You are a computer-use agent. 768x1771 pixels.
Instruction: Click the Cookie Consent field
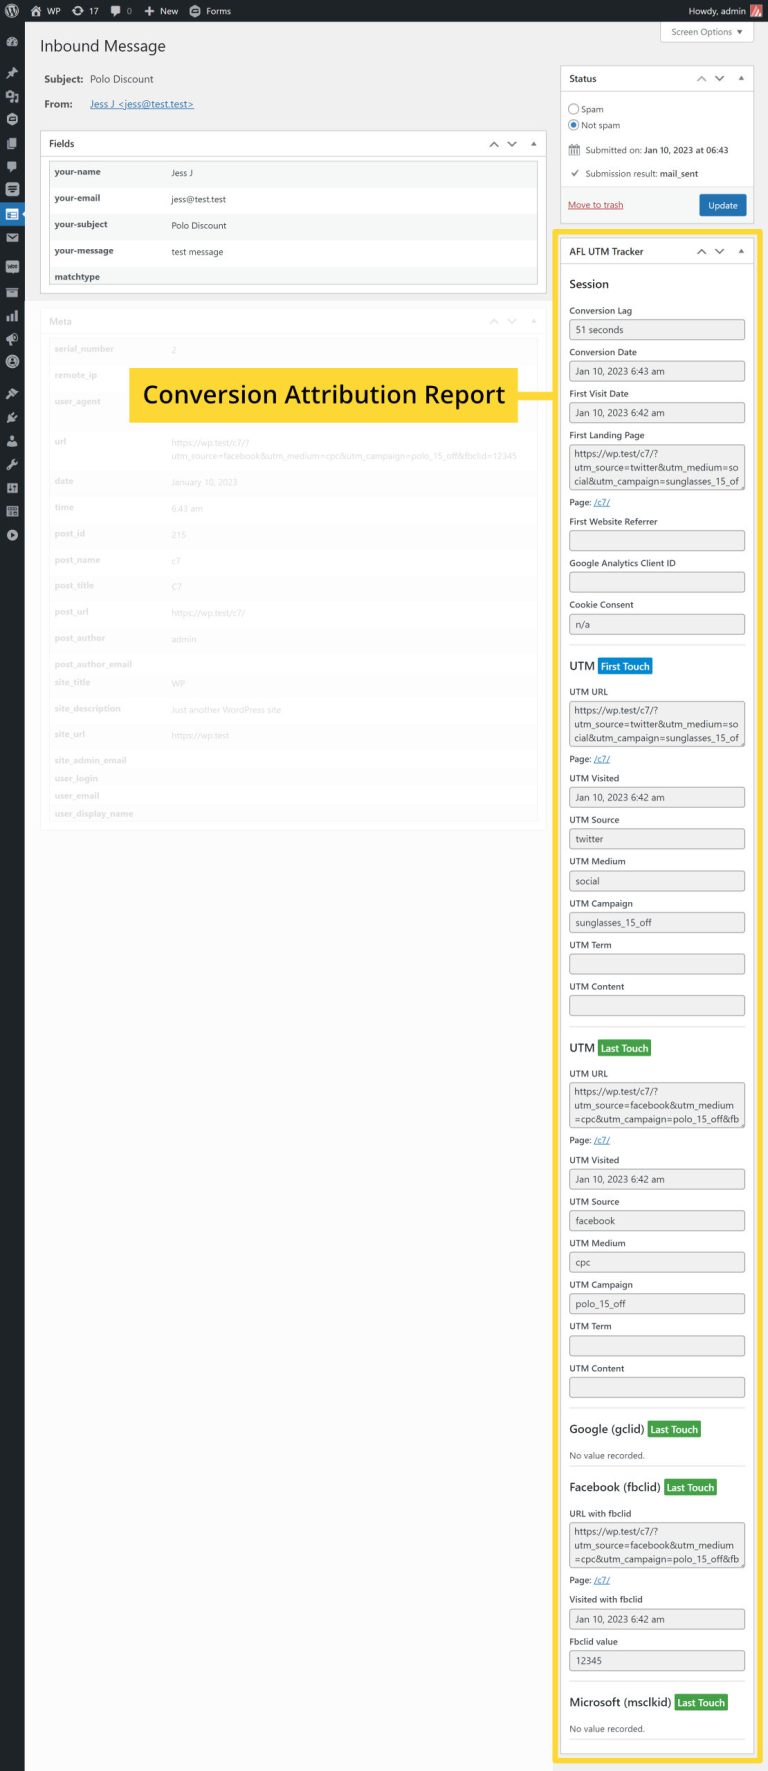click(x=657, y=625)
